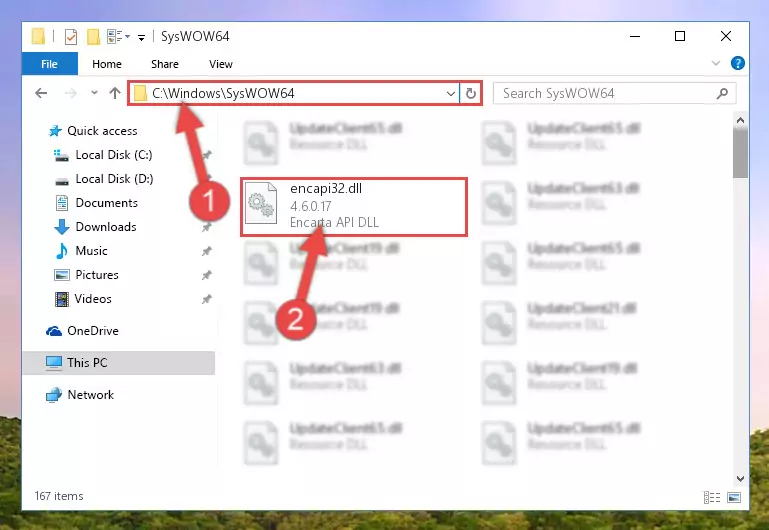Click the folder icon in title bar

pyautogui.click(x=38, y=36)
